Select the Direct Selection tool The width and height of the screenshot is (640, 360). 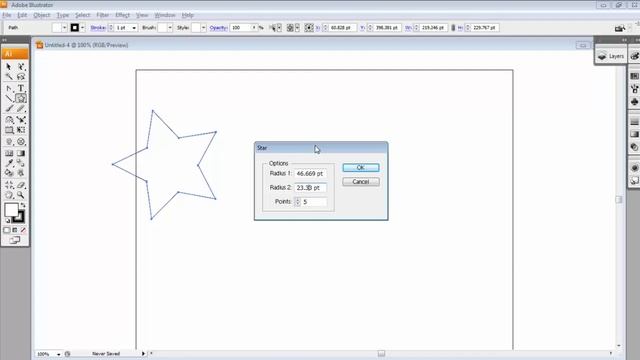click(21, 67)
